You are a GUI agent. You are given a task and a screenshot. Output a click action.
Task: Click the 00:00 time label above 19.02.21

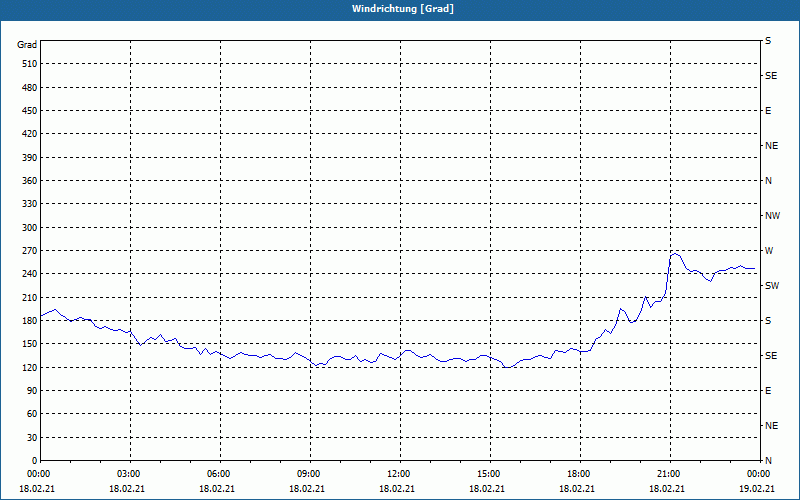coord(758,474)
